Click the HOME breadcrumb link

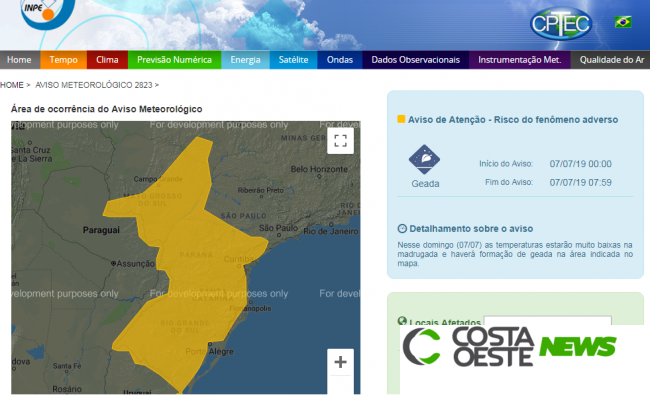12,85
